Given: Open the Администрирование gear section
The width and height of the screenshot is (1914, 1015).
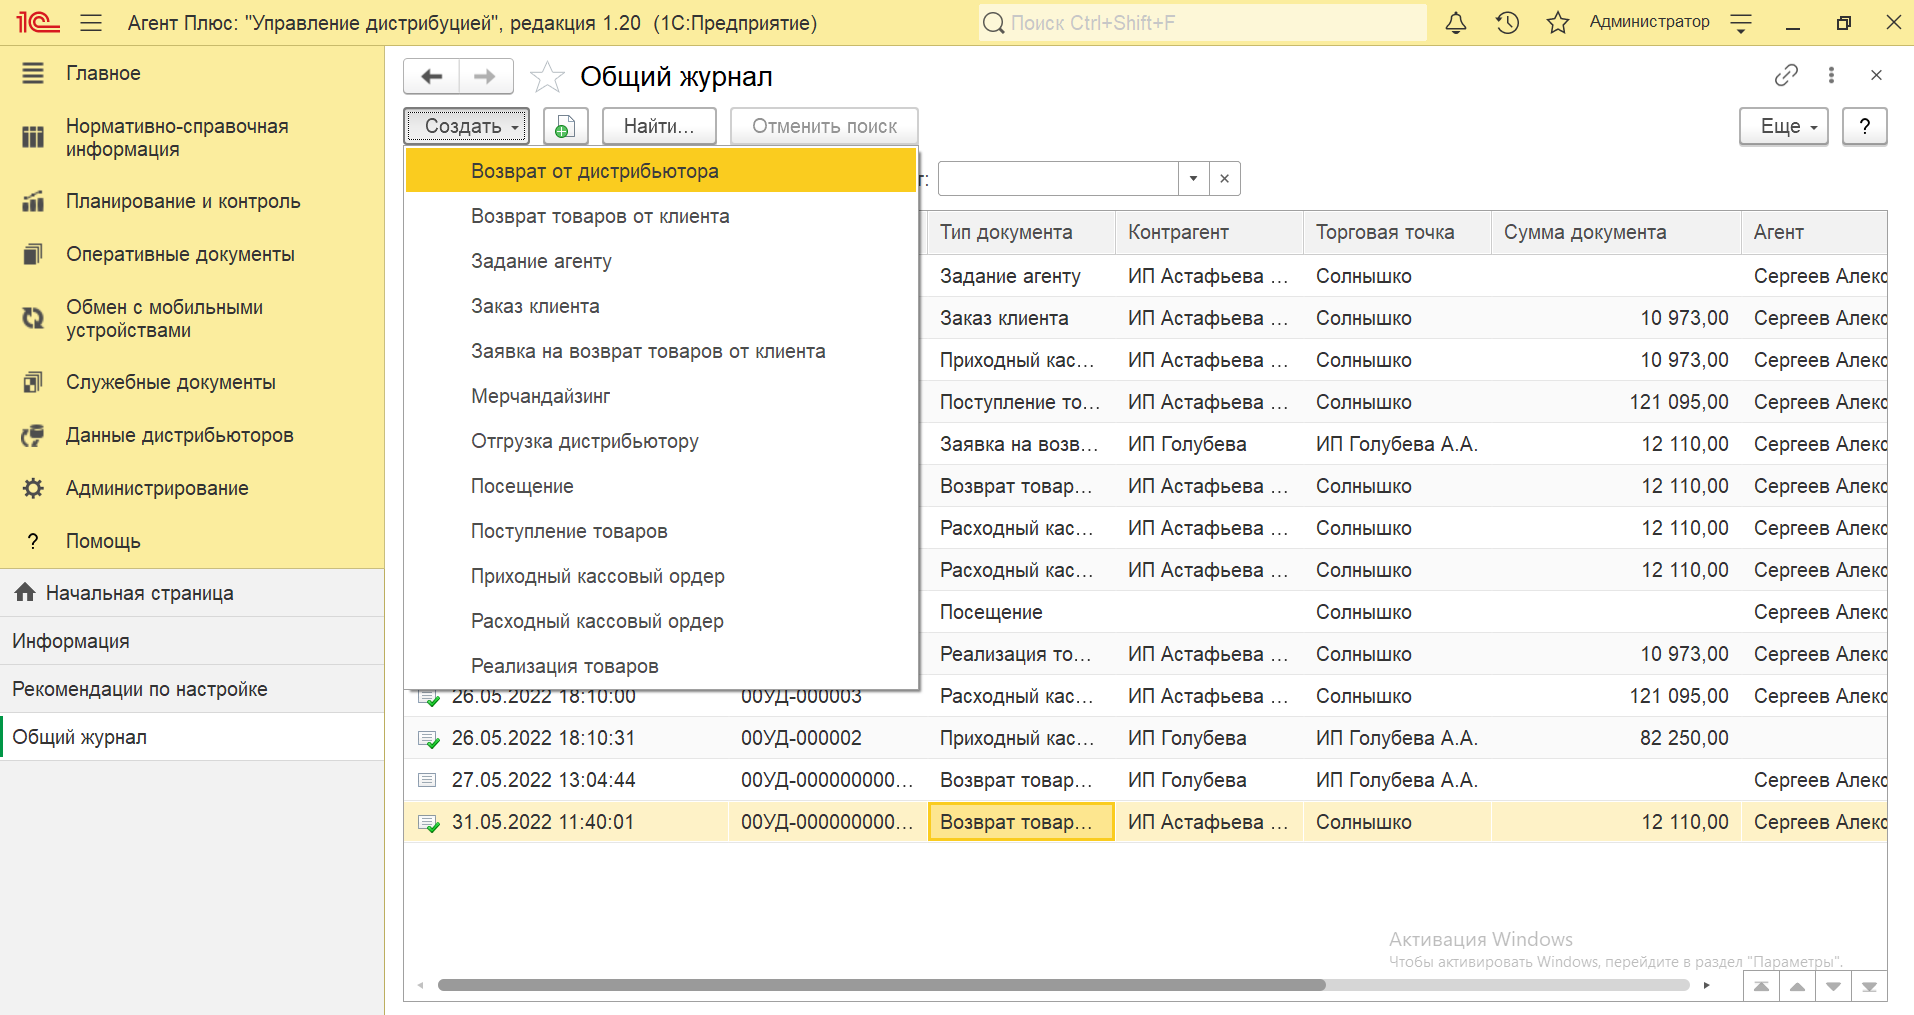Looking at the screenshot, I should pos(157,488).
